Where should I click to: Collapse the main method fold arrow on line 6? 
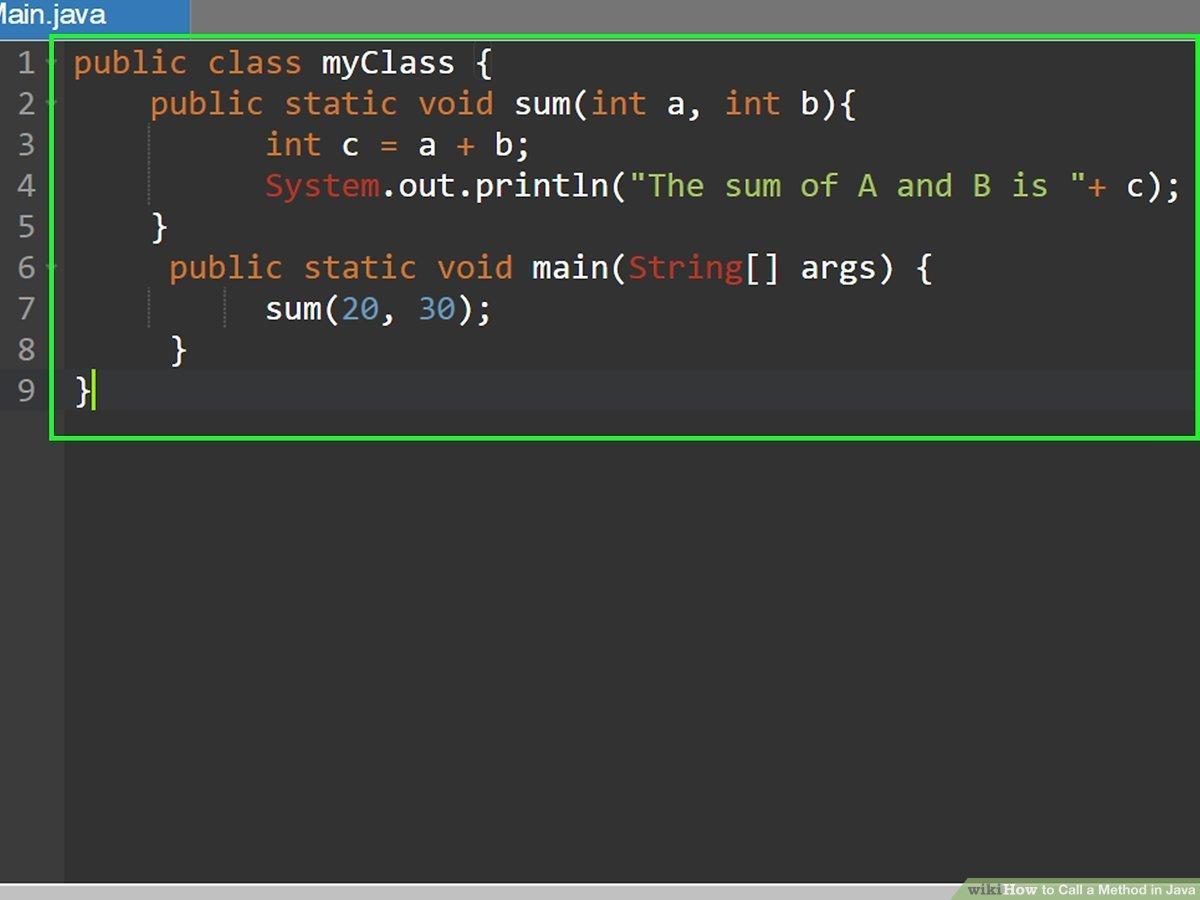pyautogui.click(x=52, y=267)
